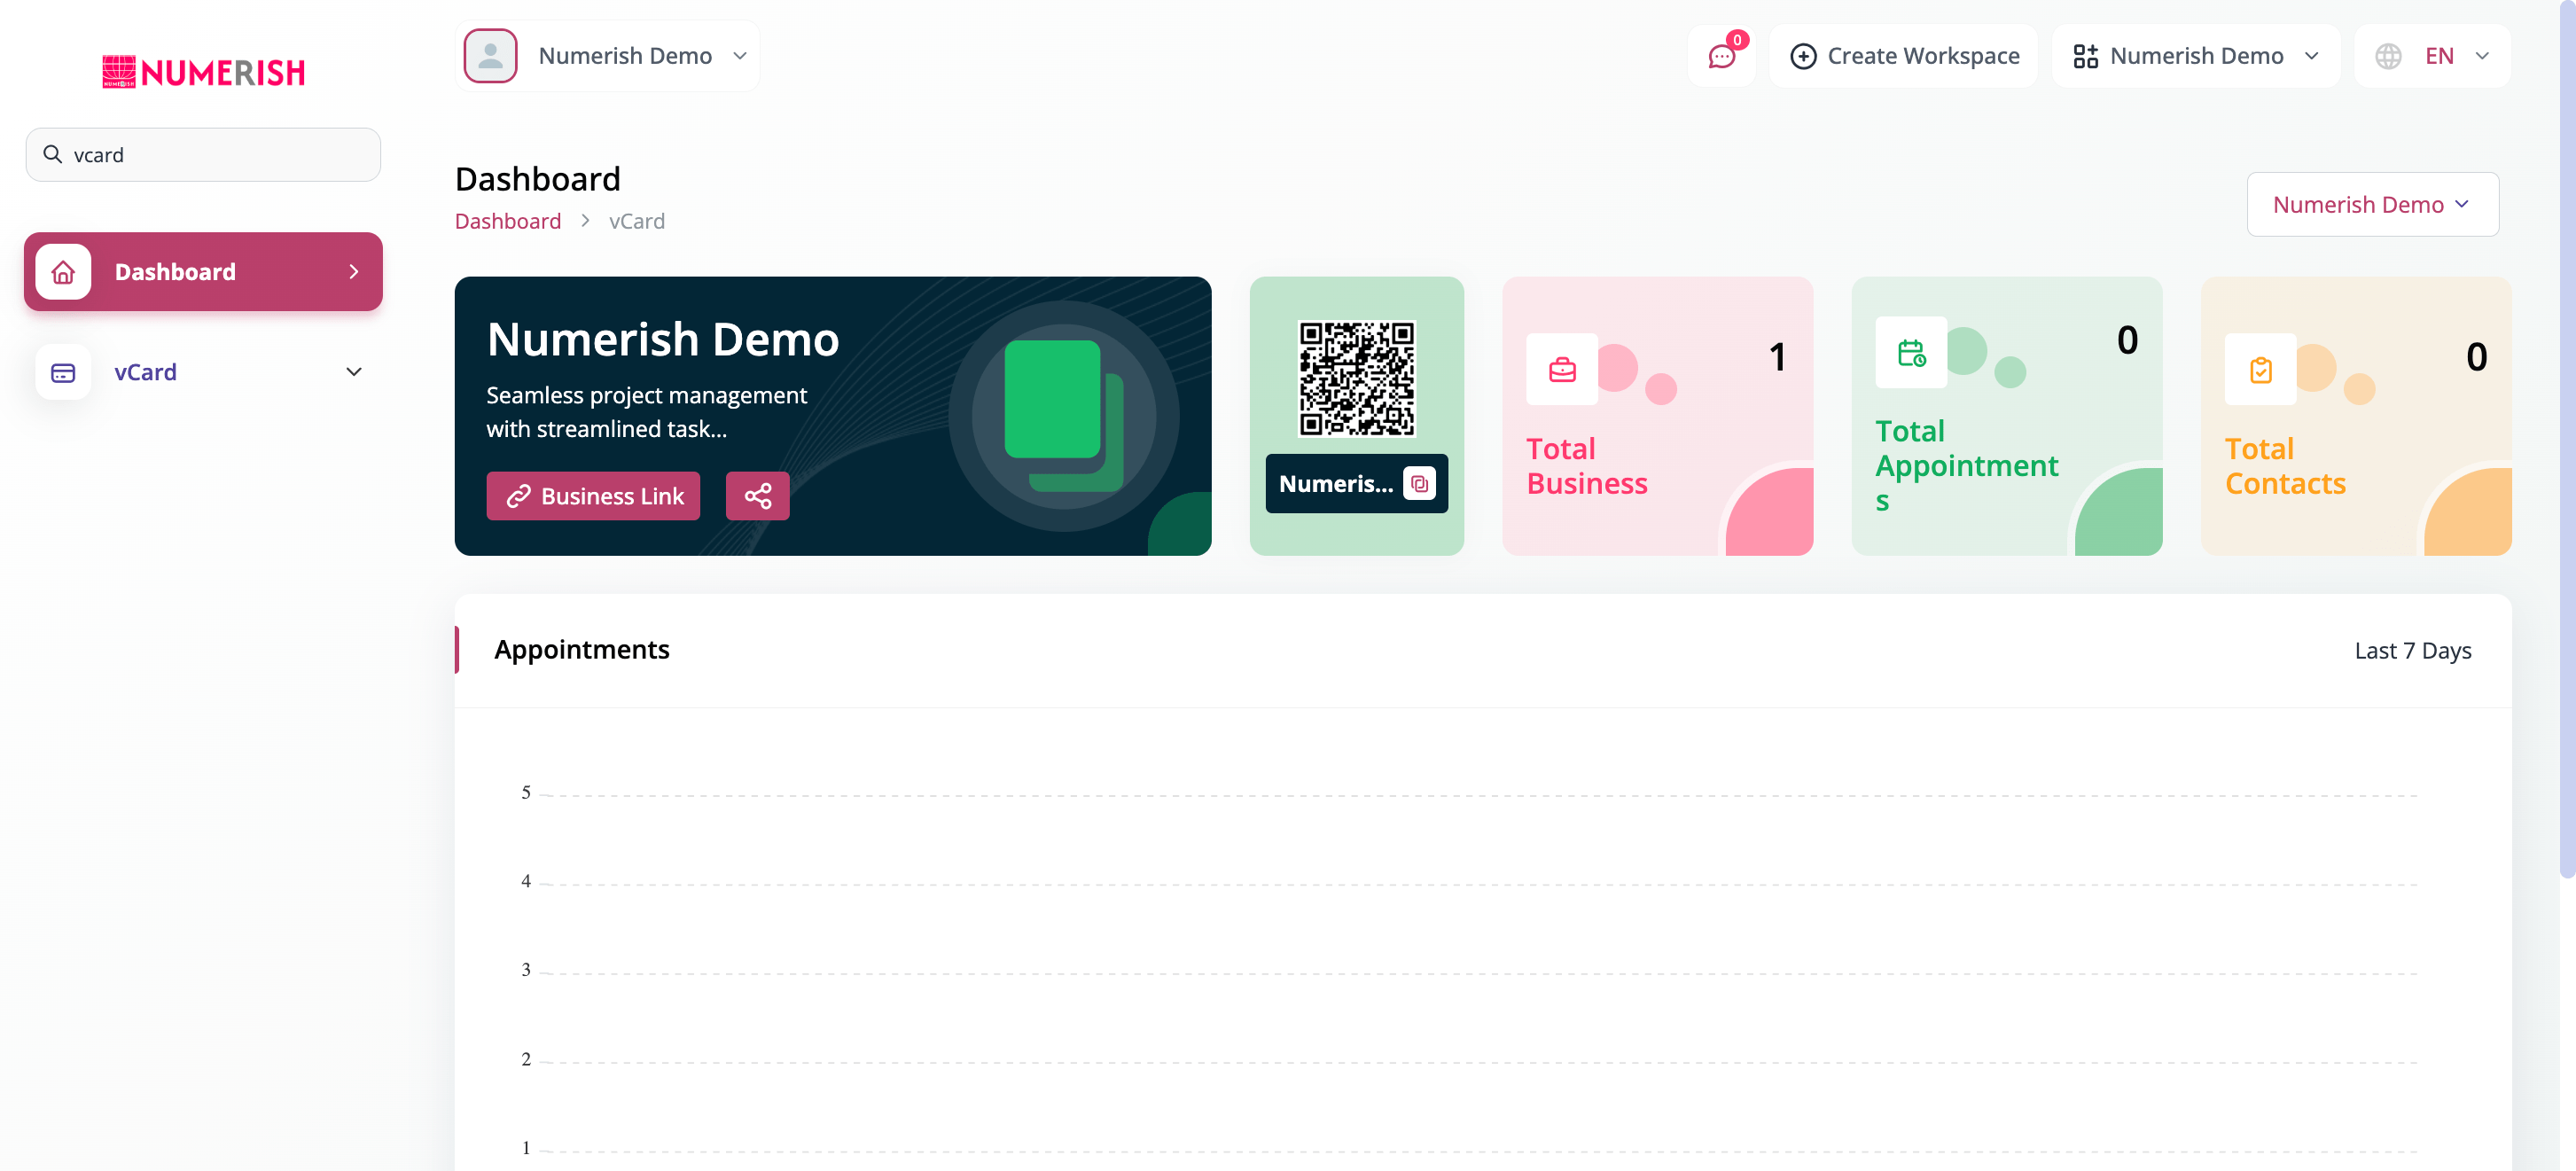Click the sidebar search field containing vcard
The width and height of the screenshot is (2576, 1171).
click(x=203, y=154)
